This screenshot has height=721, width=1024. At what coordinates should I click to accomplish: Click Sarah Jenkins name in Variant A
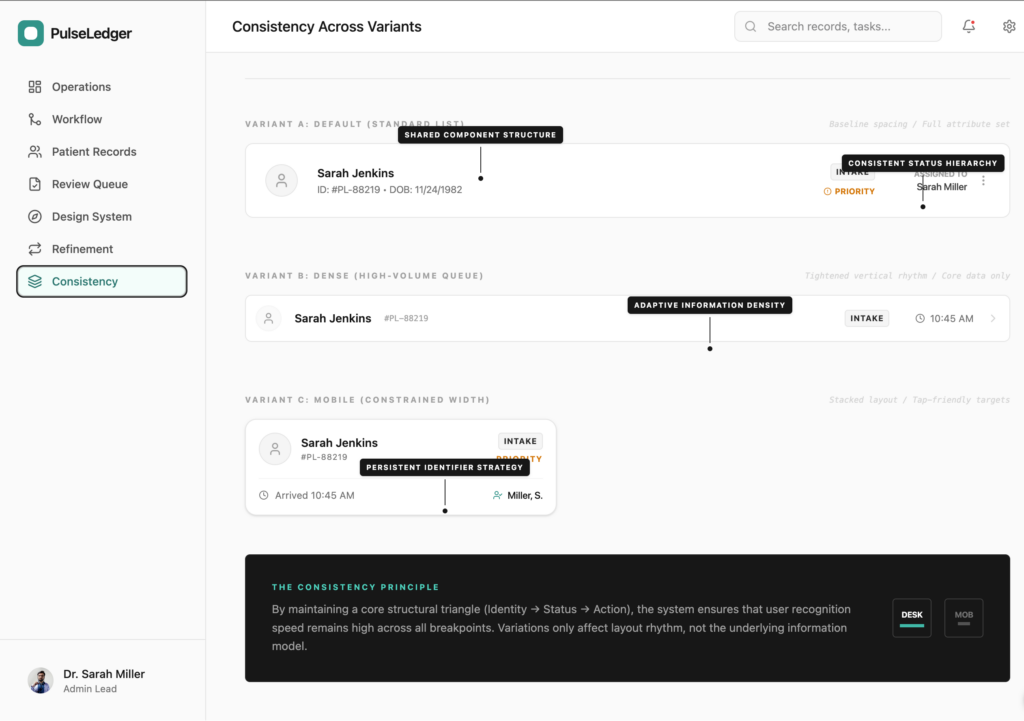(355, 173)
